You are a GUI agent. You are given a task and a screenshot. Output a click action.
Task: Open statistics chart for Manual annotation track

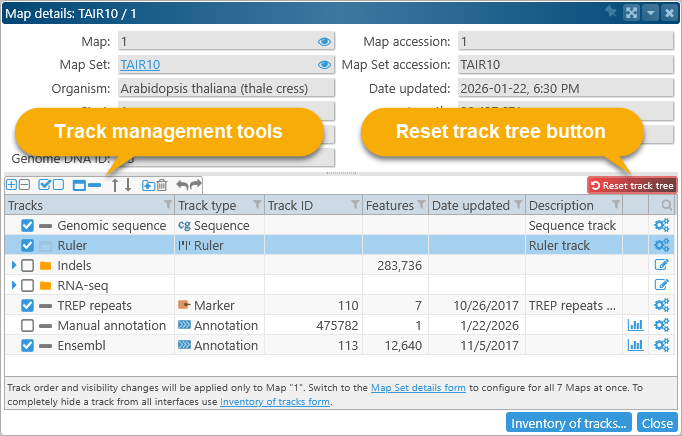pos(634,325)
